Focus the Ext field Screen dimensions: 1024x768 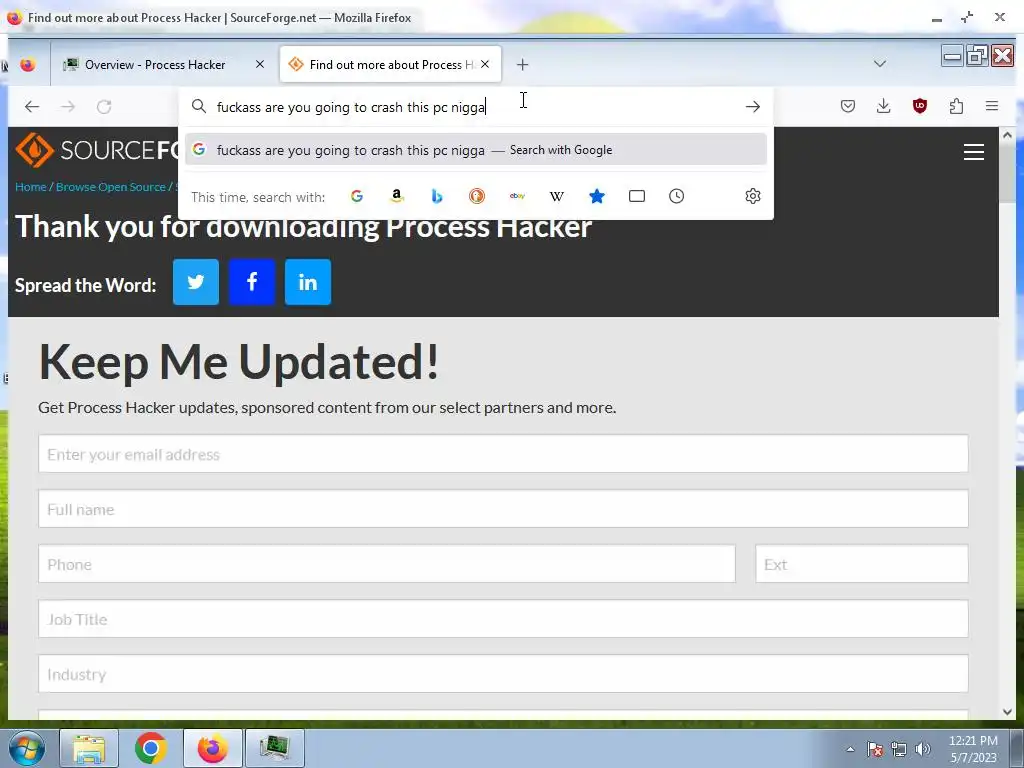861,564
